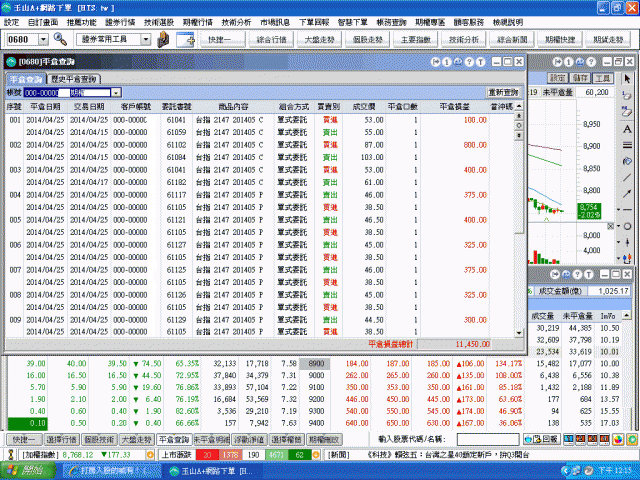Click the magnifier search icon beside stock code
The width and height of the screenshot is (640, 480).
(x=61, y=39)
